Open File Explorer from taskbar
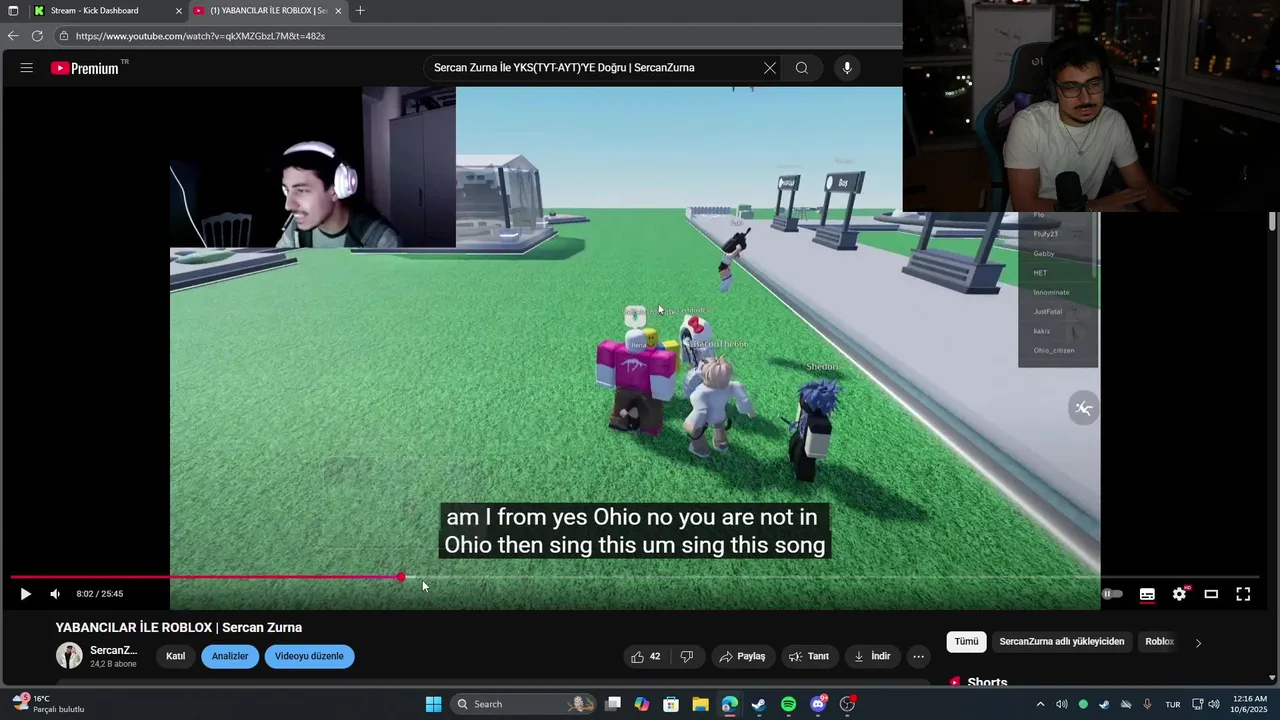 700,704
